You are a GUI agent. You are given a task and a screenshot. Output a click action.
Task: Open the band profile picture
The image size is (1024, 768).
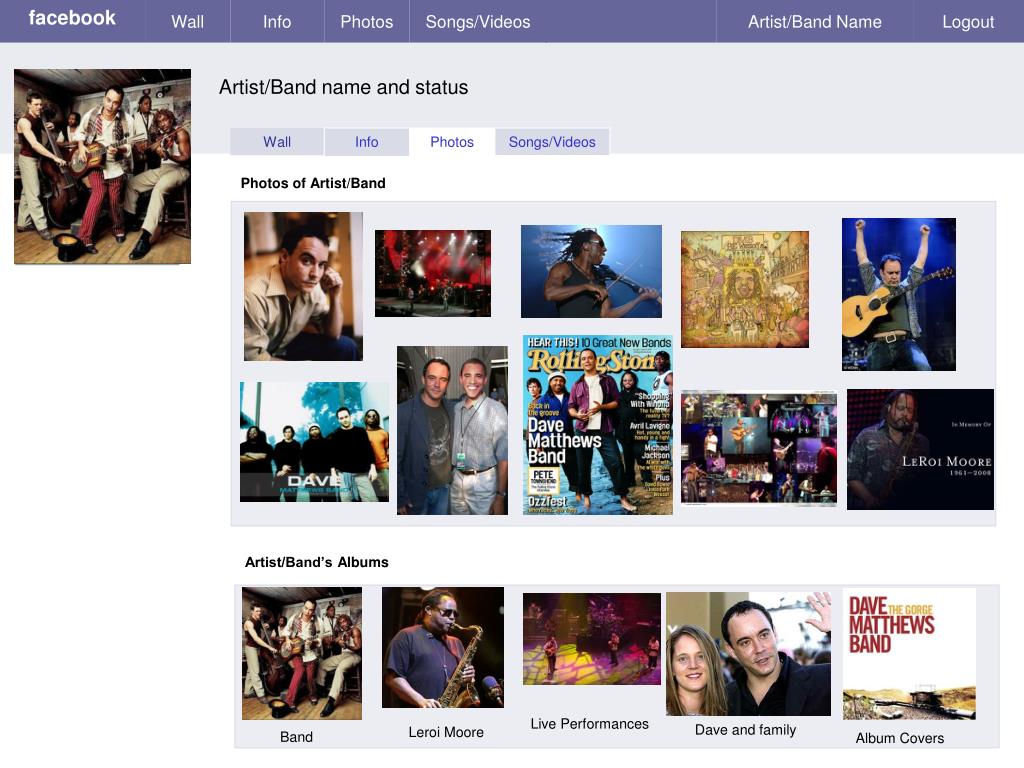[102, 166]
